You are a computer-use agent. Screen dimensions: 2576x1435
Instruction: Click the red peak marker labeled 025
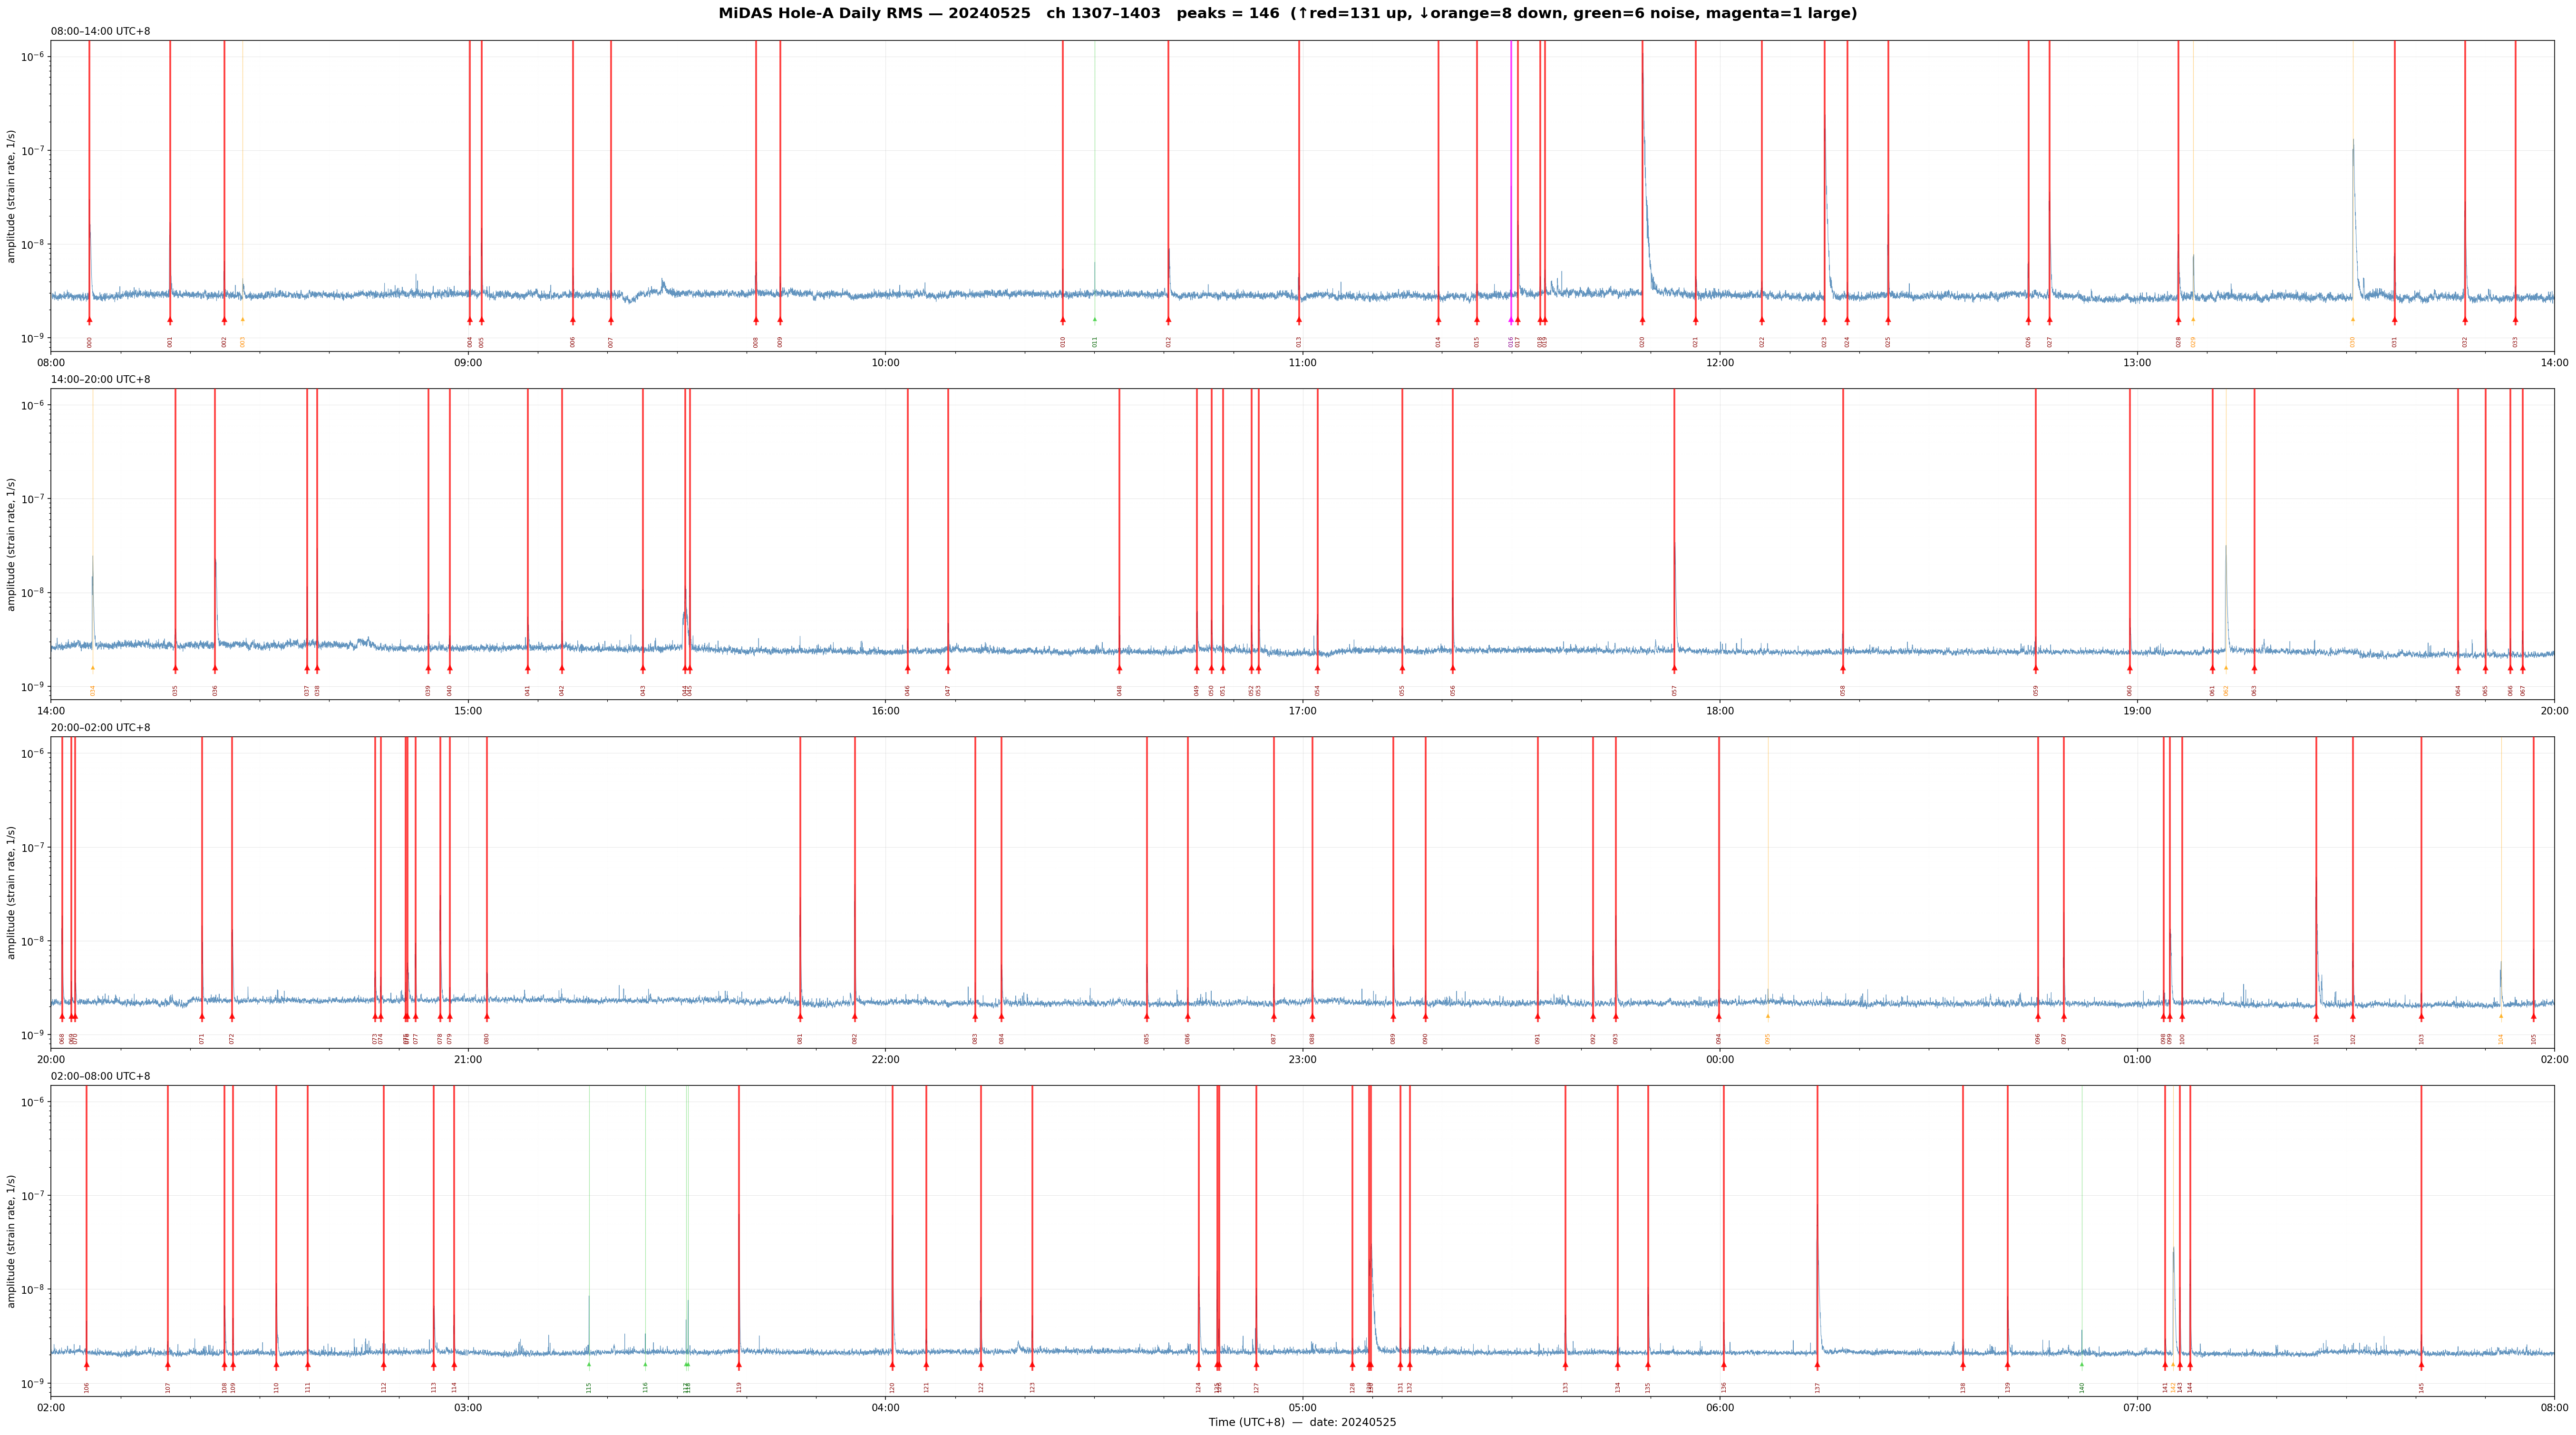(x=1888, y=320)
